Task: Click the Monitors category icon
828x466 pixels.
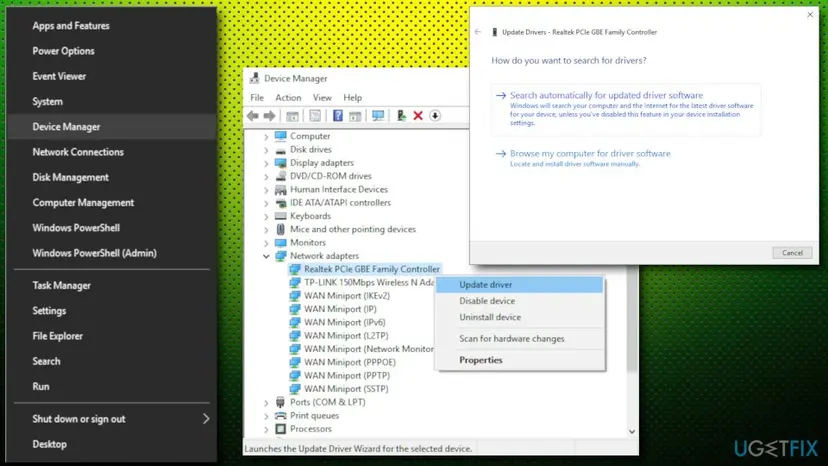Action: click(x=281, y=243)
